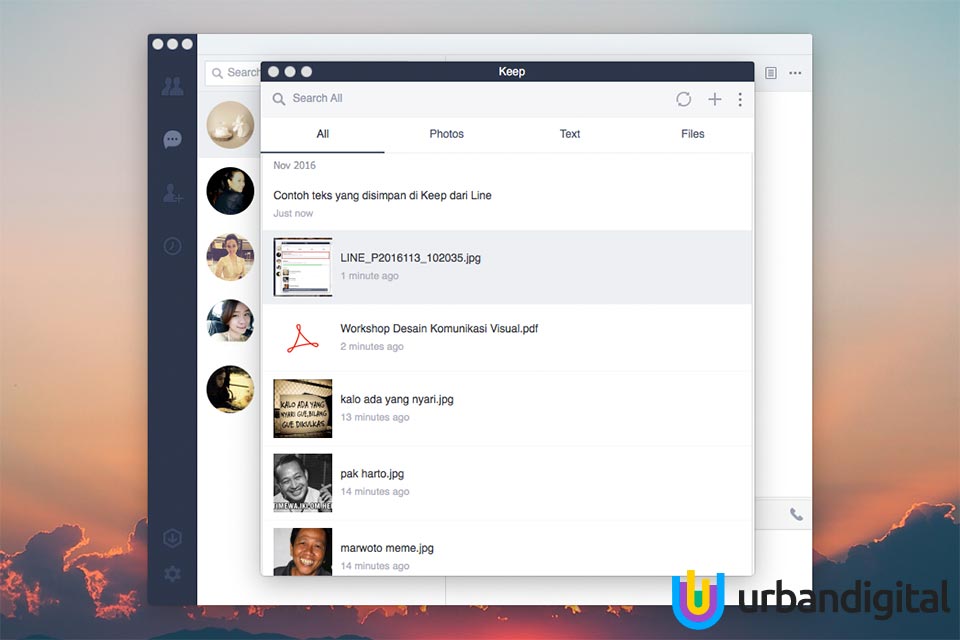The width and height of the screenshot is (960, 640).
Task: Switch to the Files tab in Keep
Action: click(x=692, y=134)
